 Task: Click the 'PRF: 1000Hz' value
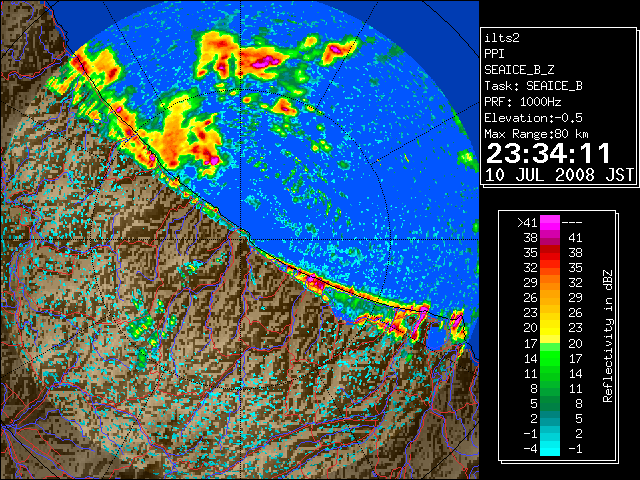coord(523,102)
